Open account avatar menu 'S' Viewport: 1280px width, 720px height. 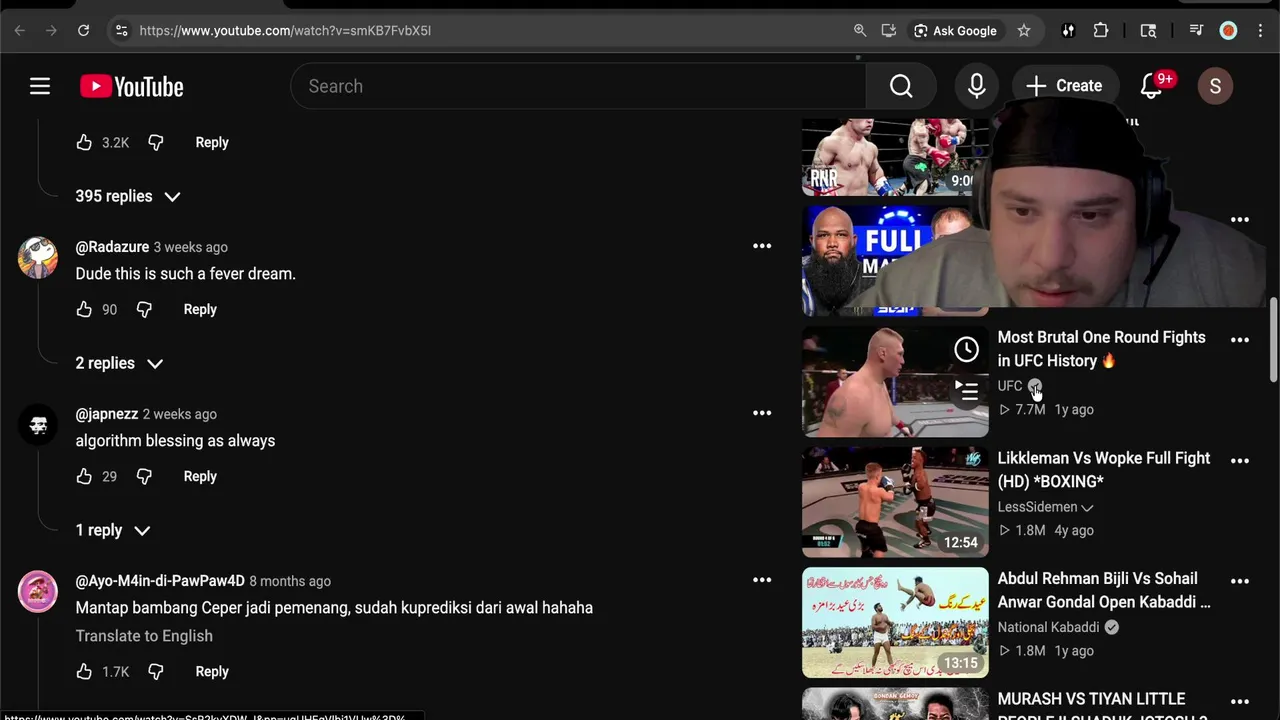(x=1215, y=86)
